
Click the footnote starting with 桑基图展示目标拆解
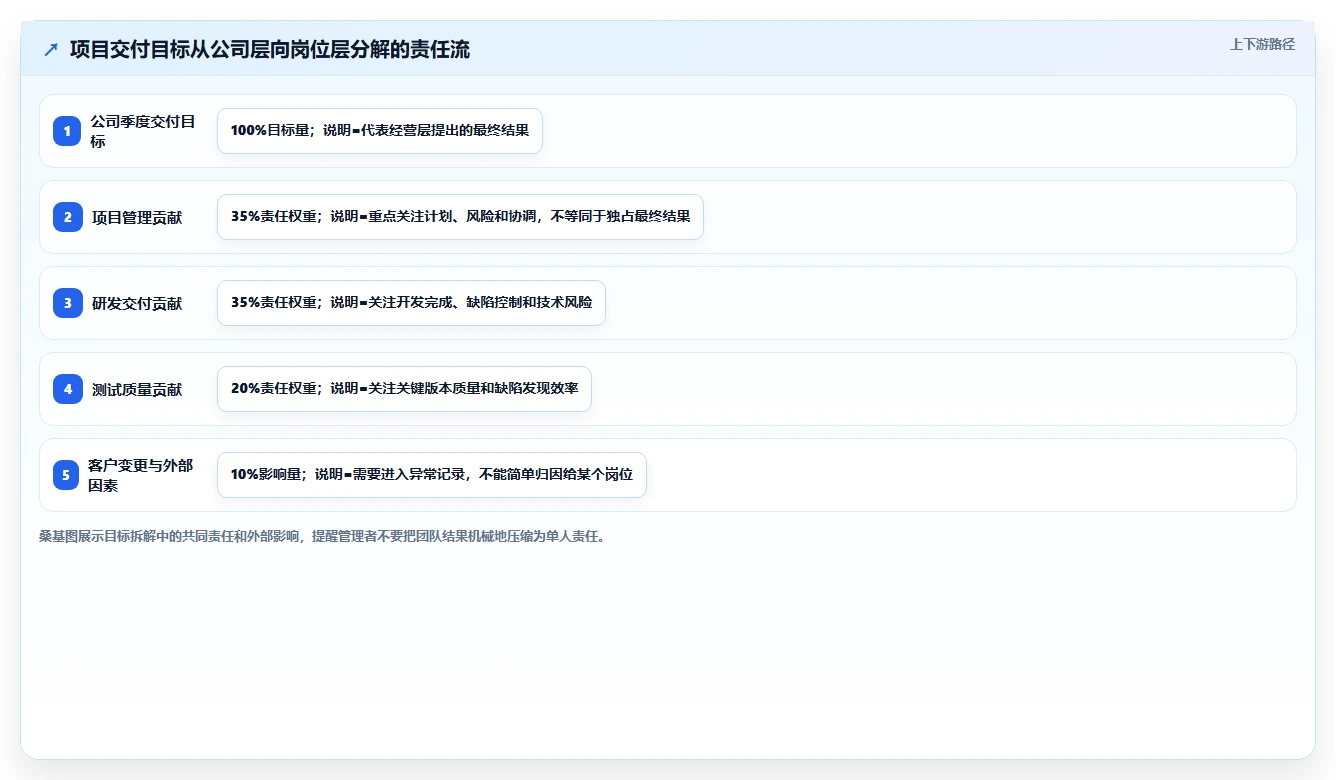(x=322, y=536)
